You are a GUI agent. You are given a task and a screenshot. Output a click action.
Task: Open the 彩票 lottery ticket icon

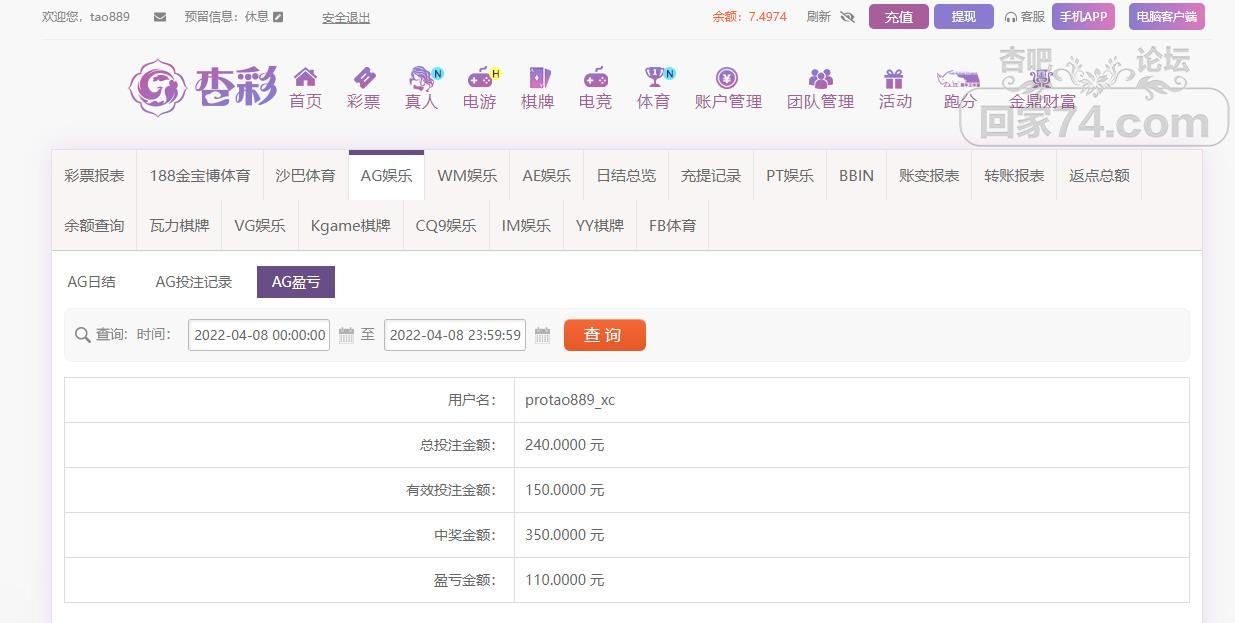click(x=364, y=78)
